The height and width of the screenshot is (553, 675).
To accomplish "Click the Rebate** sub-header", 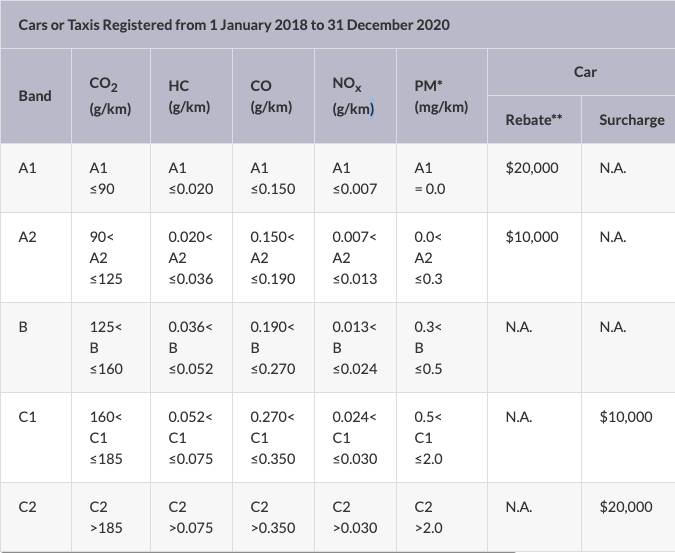I will [533, 120].
